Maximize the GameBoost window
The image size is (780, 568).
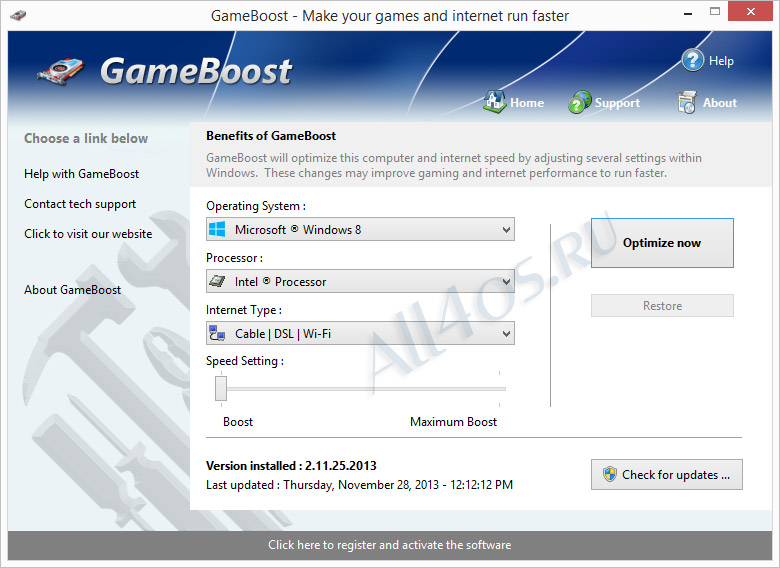pyautogui.click(x=715, y=11)
